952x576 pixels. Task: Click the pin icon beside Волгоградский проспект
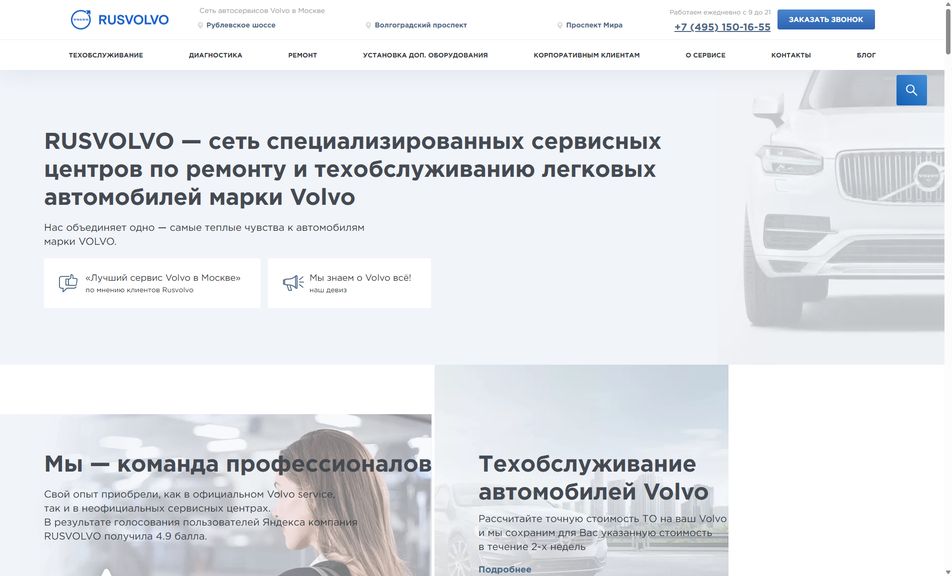coord(369,25)
